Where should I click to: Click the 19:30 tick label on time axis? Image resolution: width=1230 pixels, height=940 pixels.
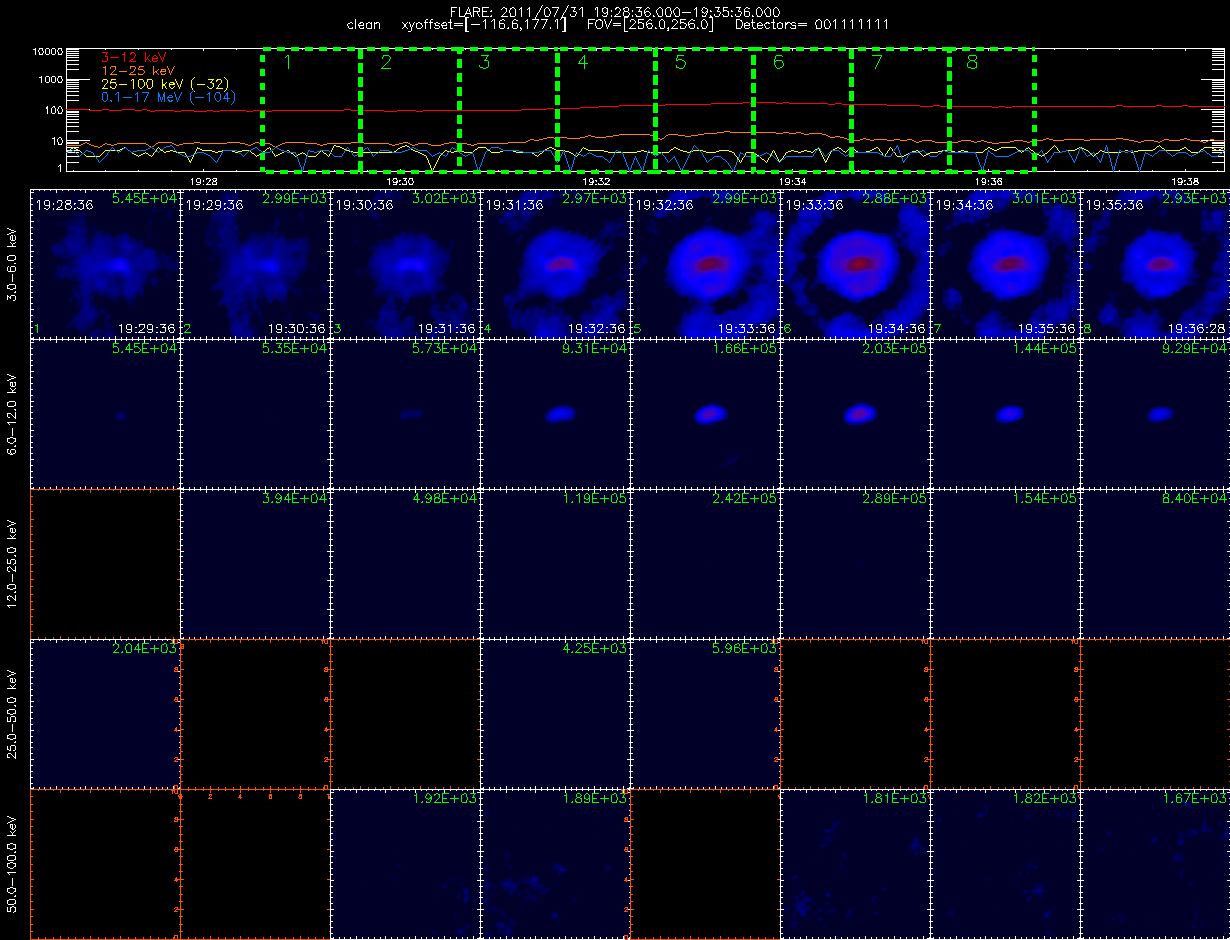tap(399, 182)
